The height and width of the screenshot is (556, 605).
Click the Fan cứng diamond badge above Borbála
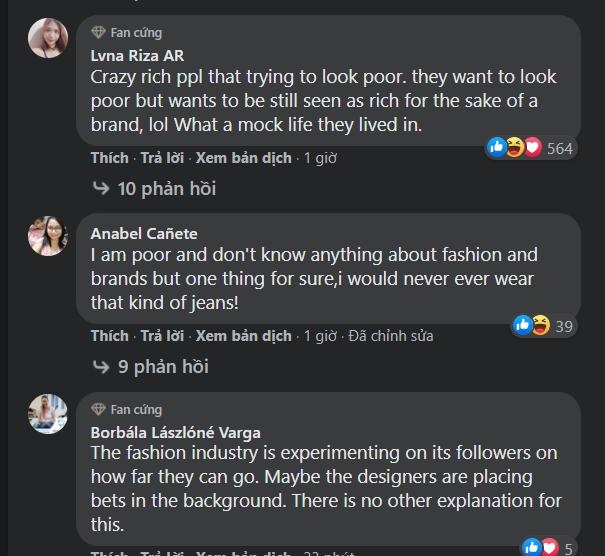98,409
